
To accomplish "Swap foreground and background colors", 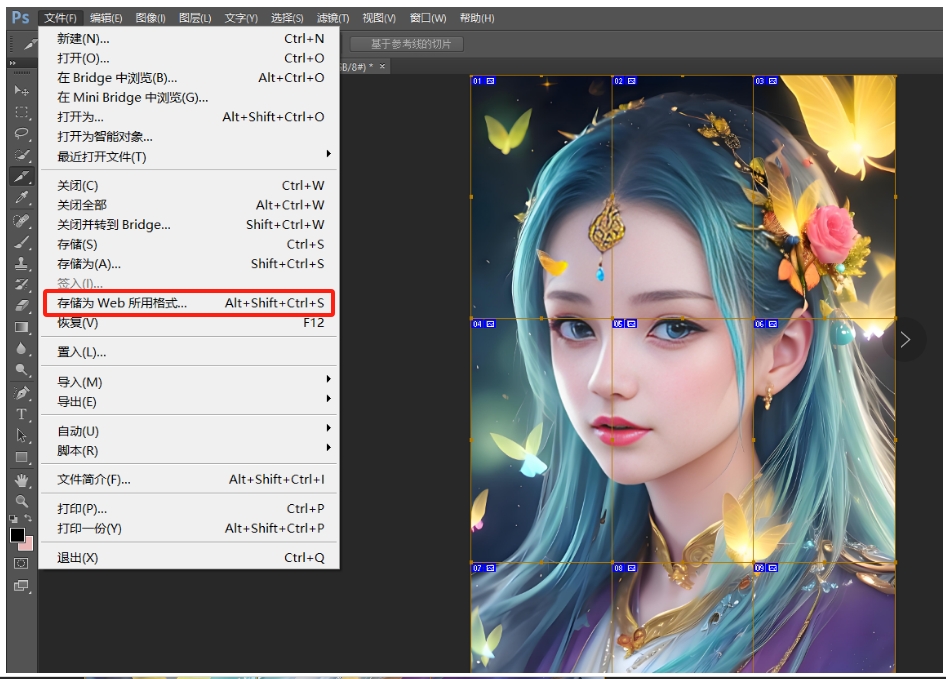I will coord(28,518).
